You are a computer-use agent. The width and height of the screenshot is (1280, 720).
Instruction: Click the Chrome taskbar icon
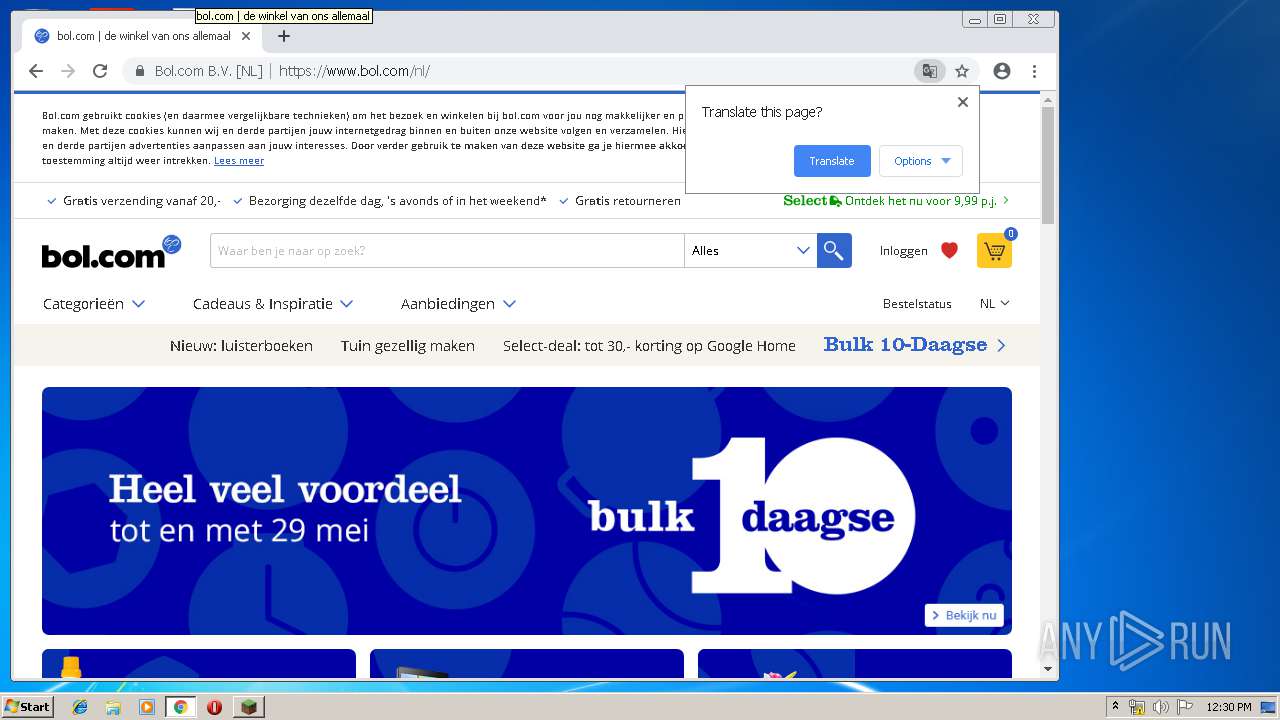coord(181,707)
